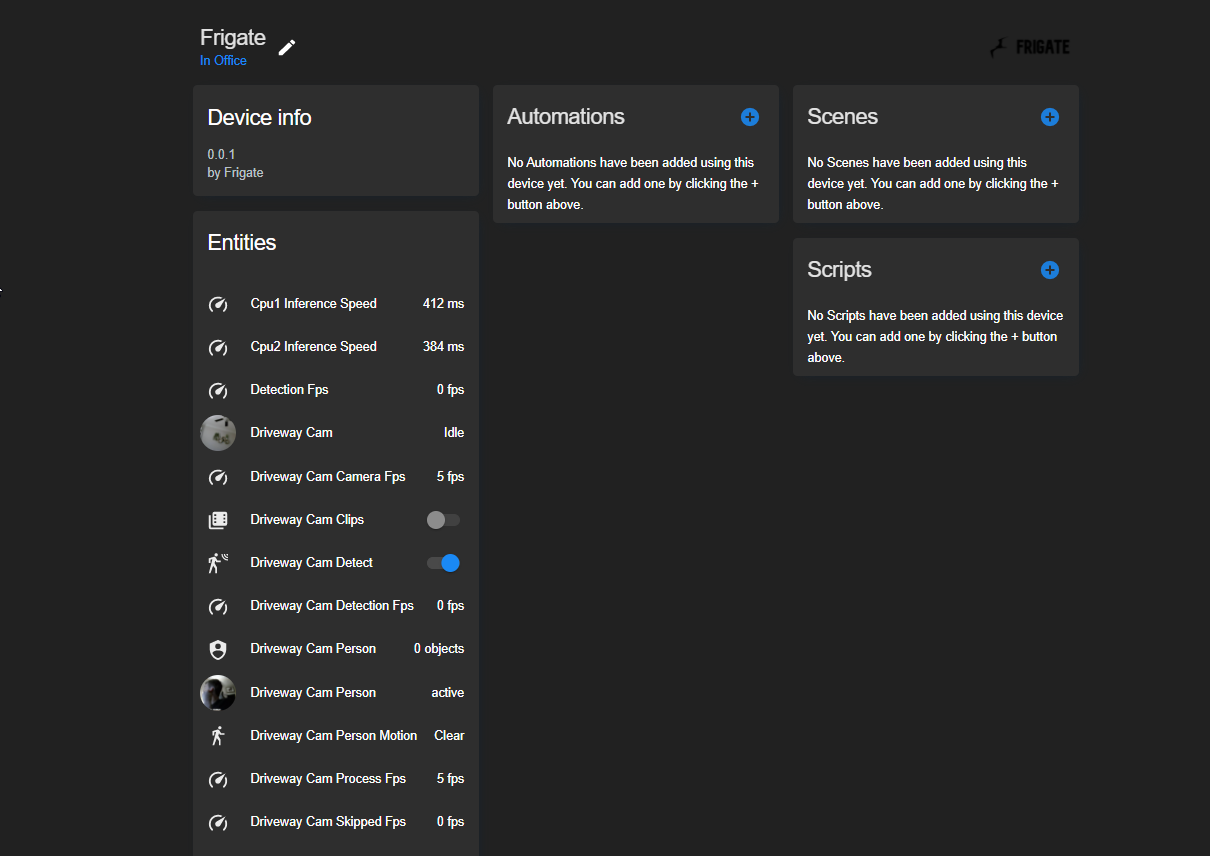Viewport: 1210px width, 856px height.
Task: Click the Device info heading
Action: point(259,118)
